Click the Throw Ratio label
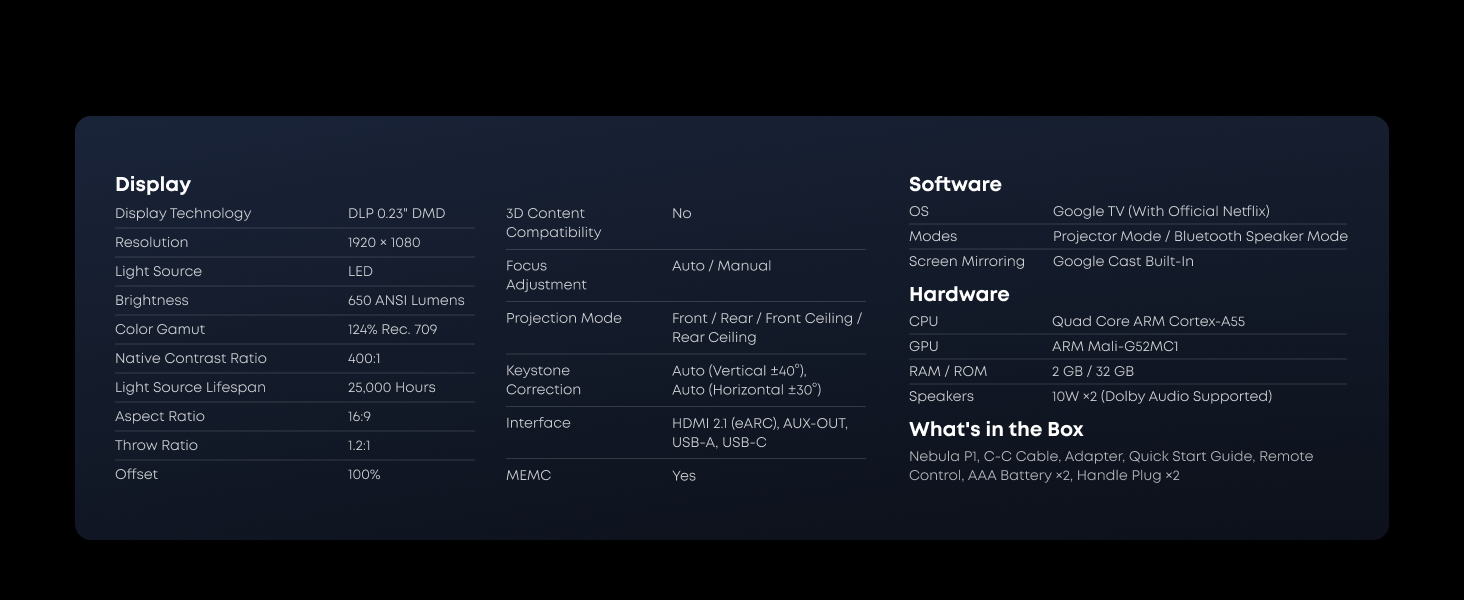 pos(156,445)
